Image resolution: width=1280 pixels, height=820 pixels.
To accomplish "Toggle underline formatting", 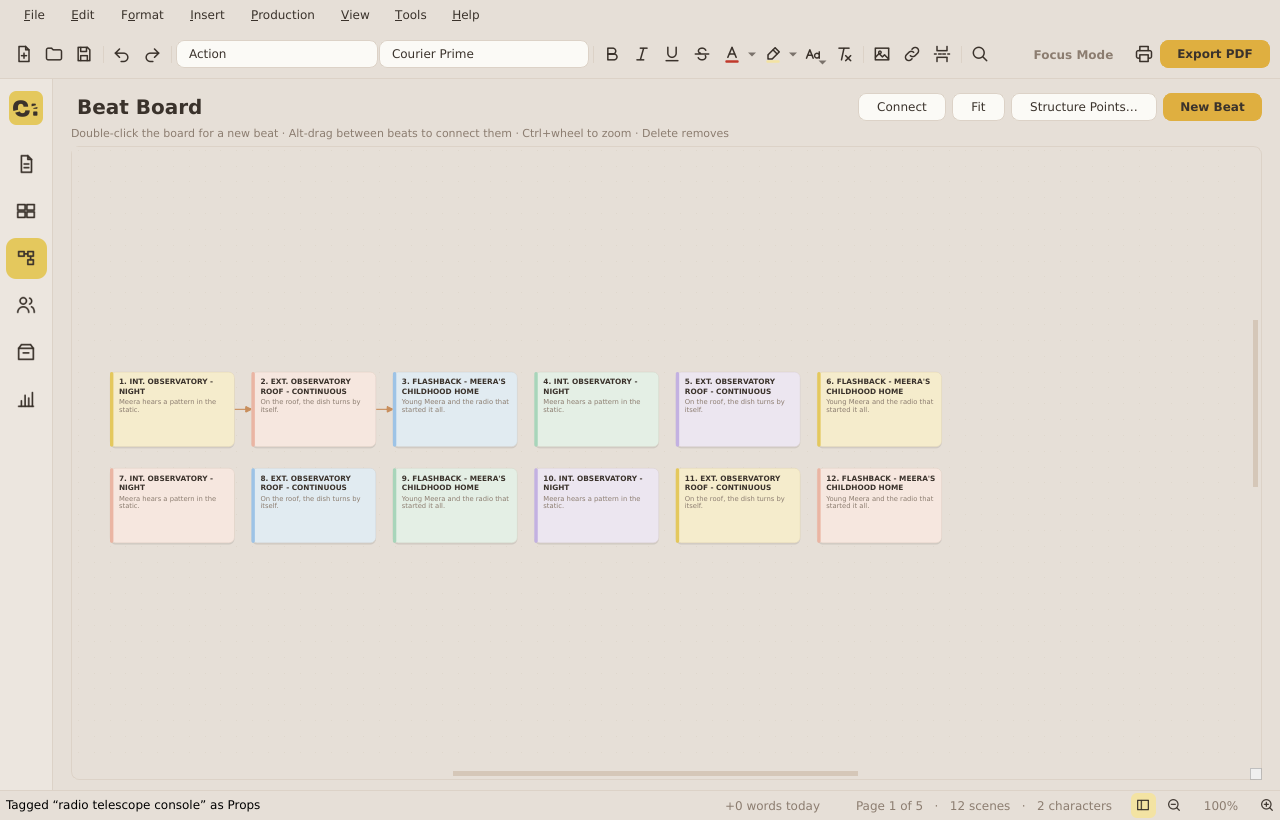I will pyautogui.click(x=672, y=54).
